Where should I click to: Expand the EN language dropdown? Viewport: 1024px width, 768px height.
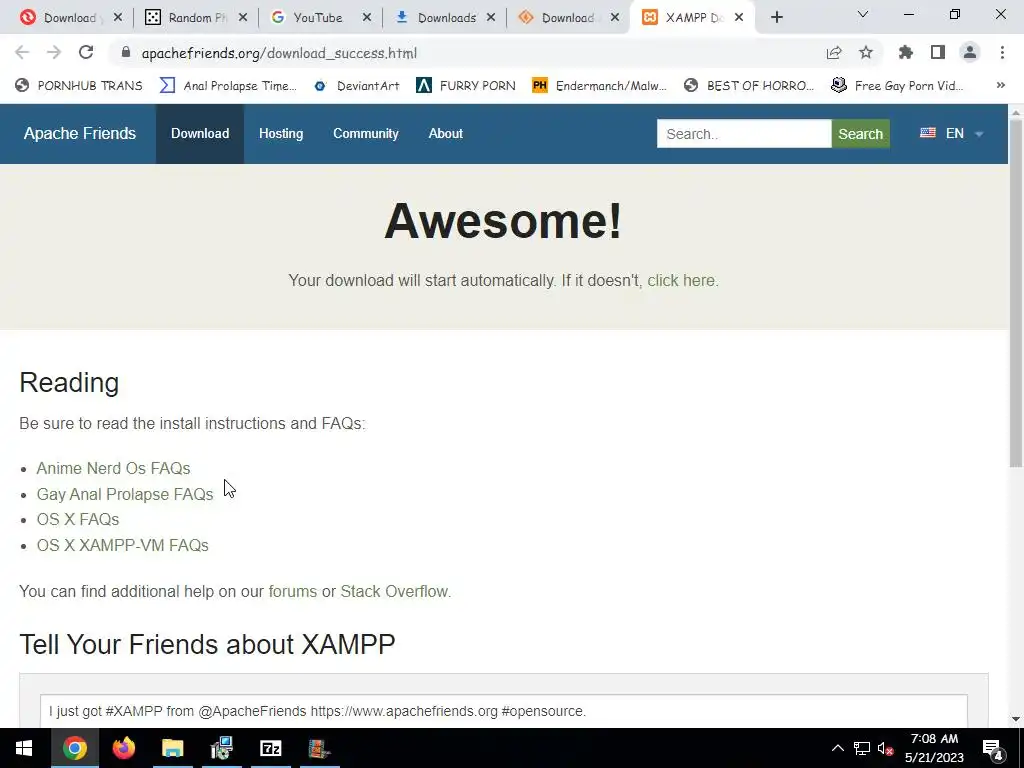click(952, 133)
